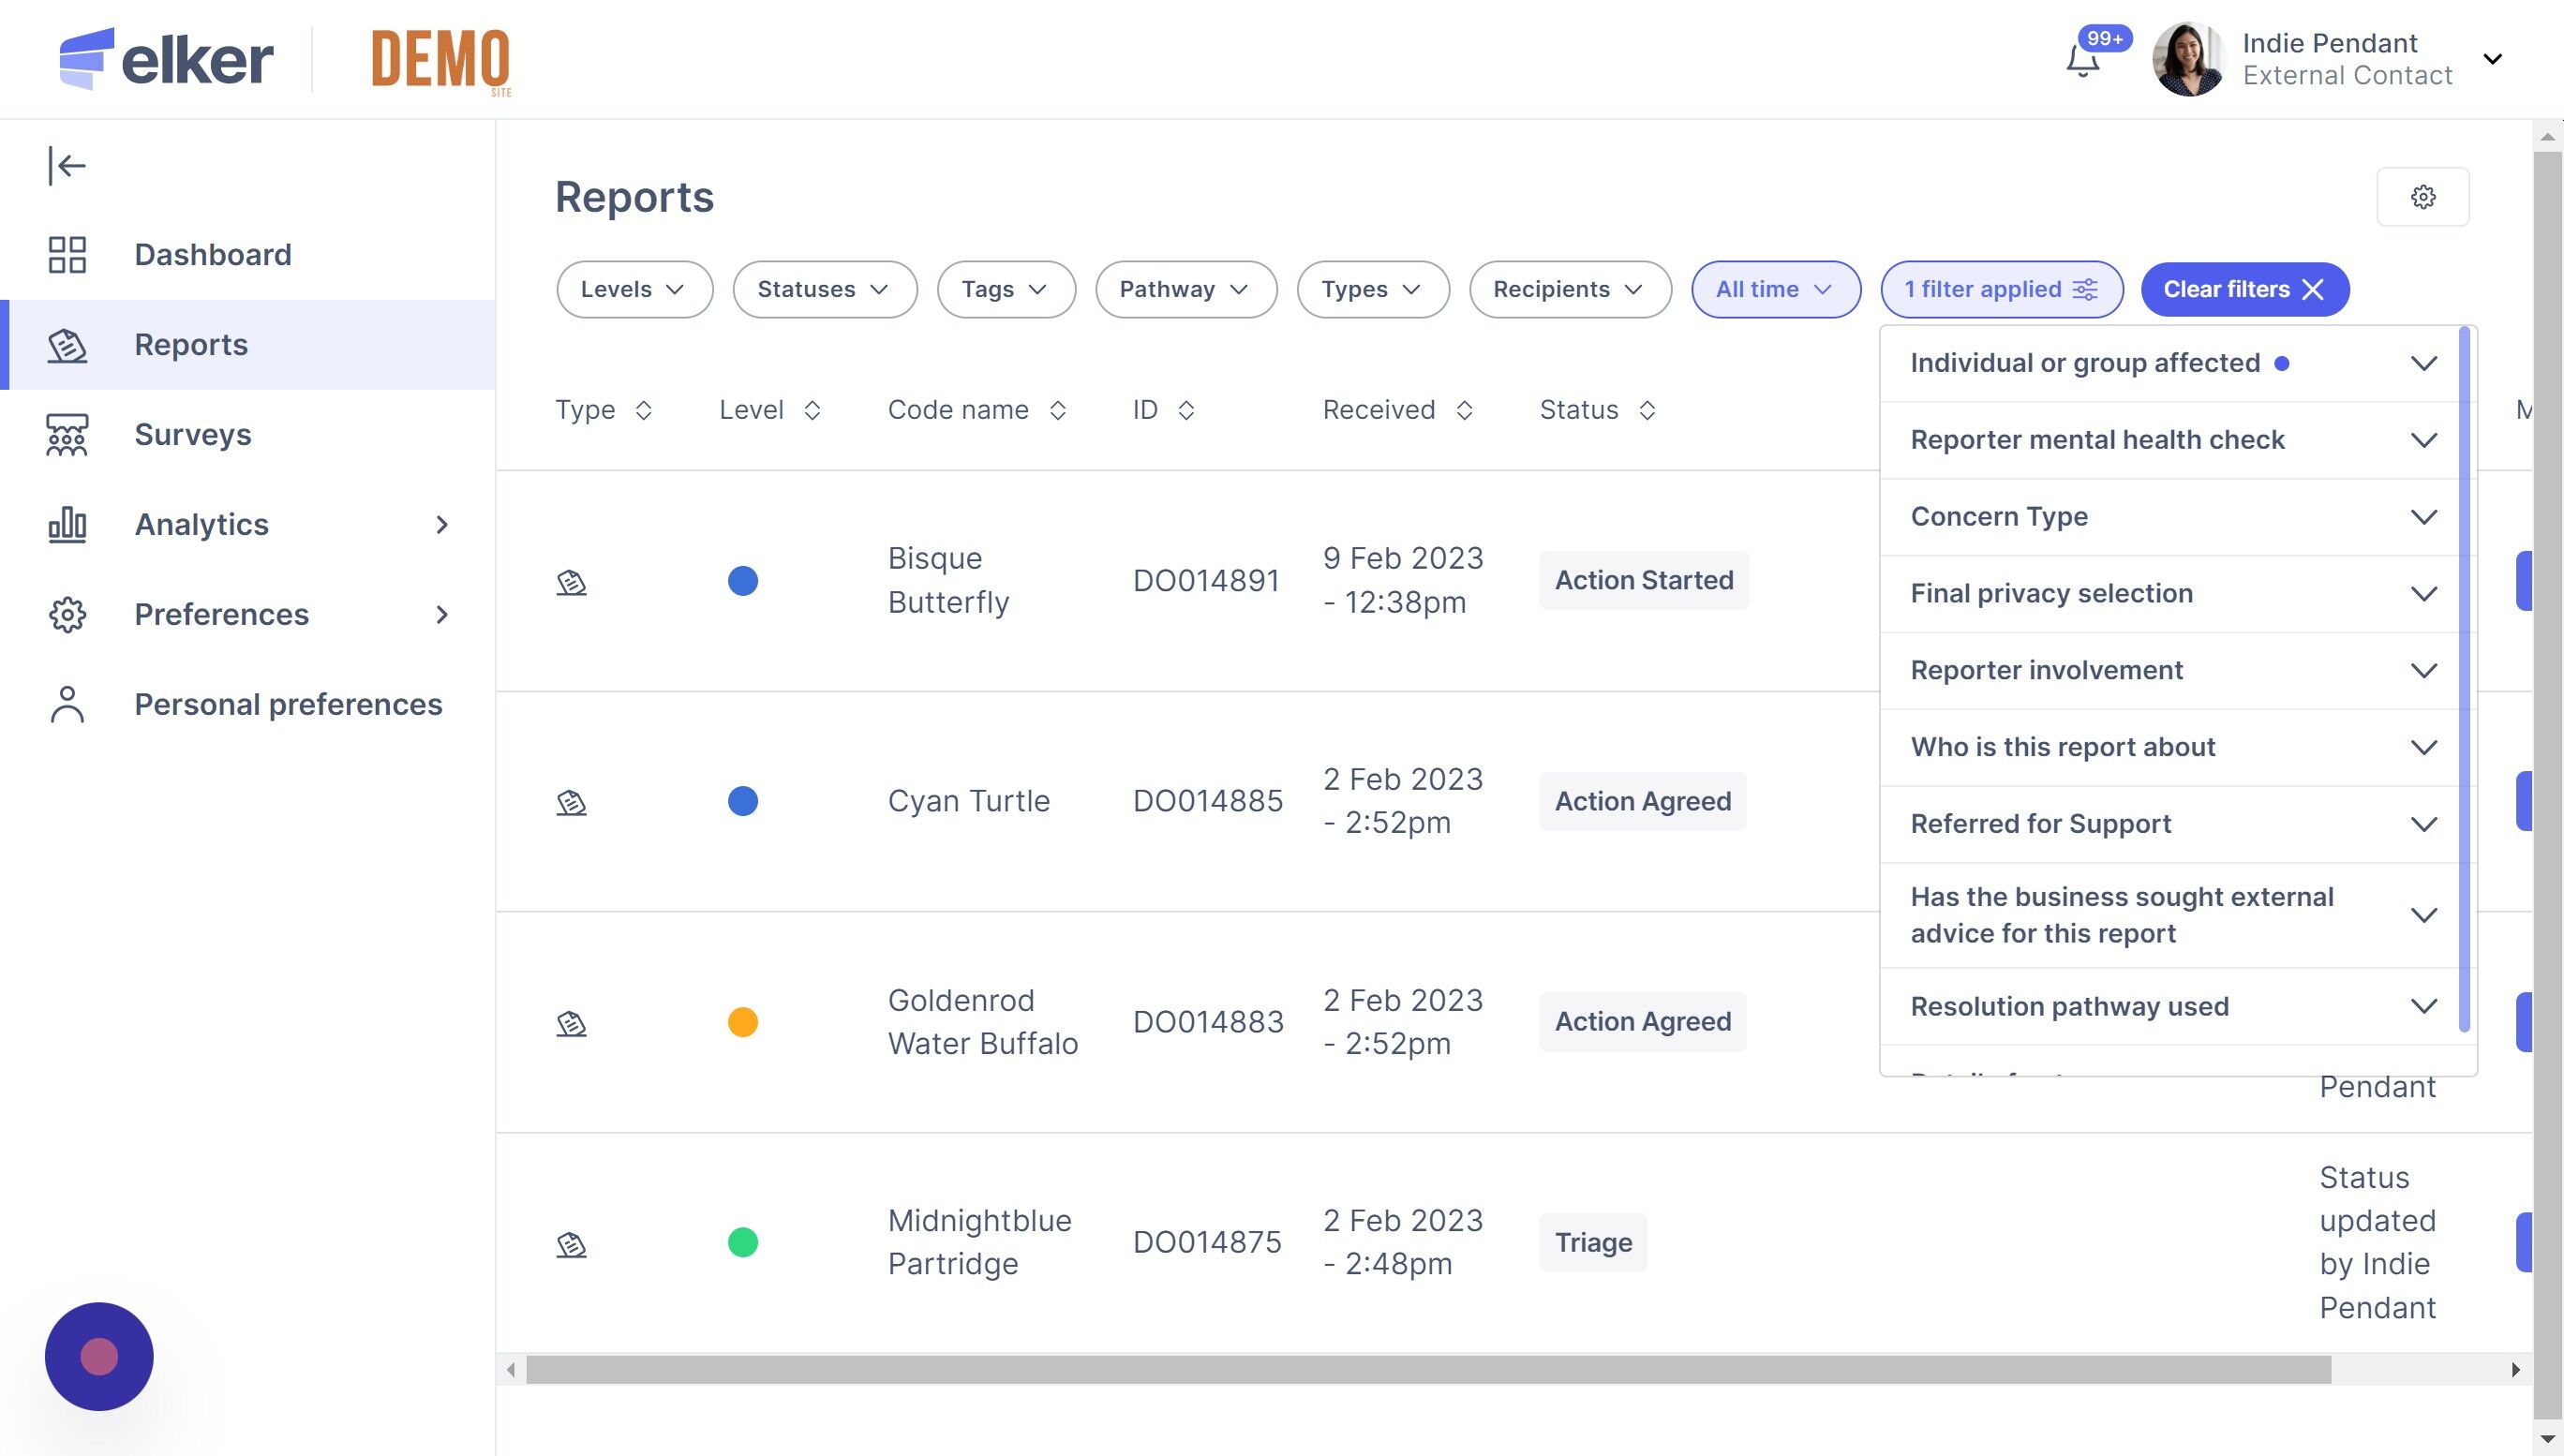
Task: Sort table by Status column
Action: (x=1646, y=410)
